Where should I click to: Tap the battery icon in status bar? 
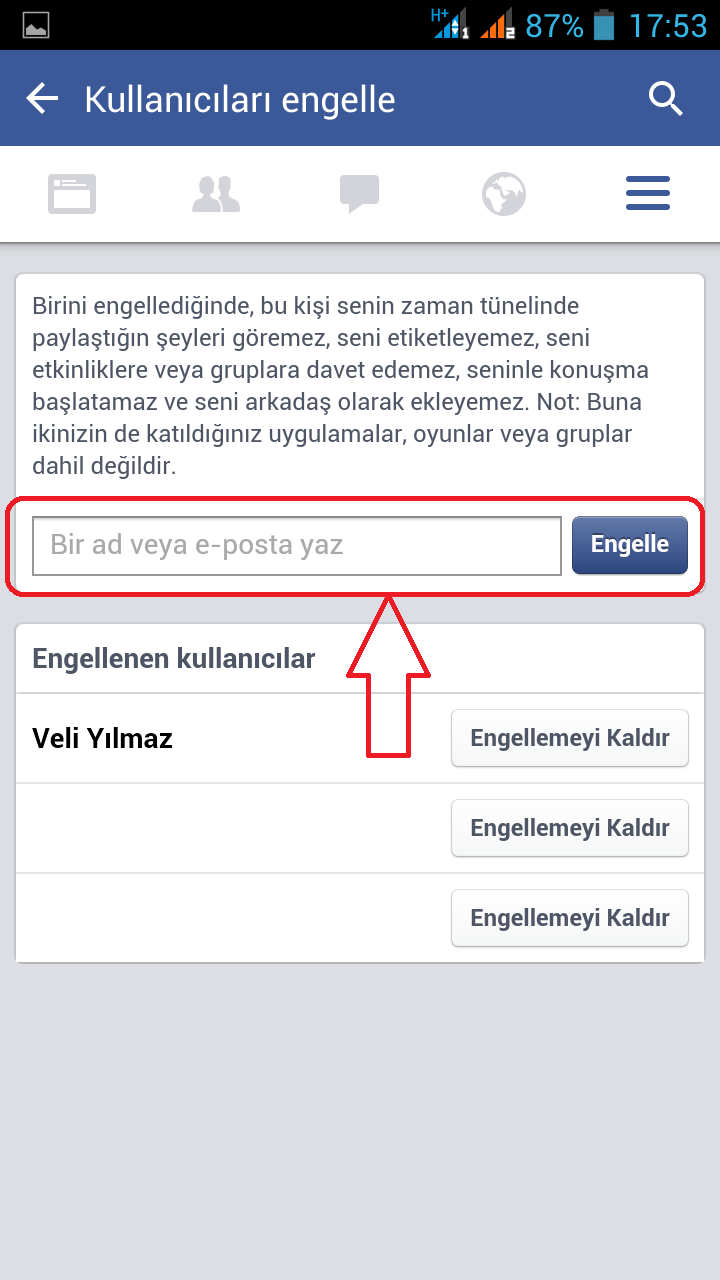click(x=604, y=24)
